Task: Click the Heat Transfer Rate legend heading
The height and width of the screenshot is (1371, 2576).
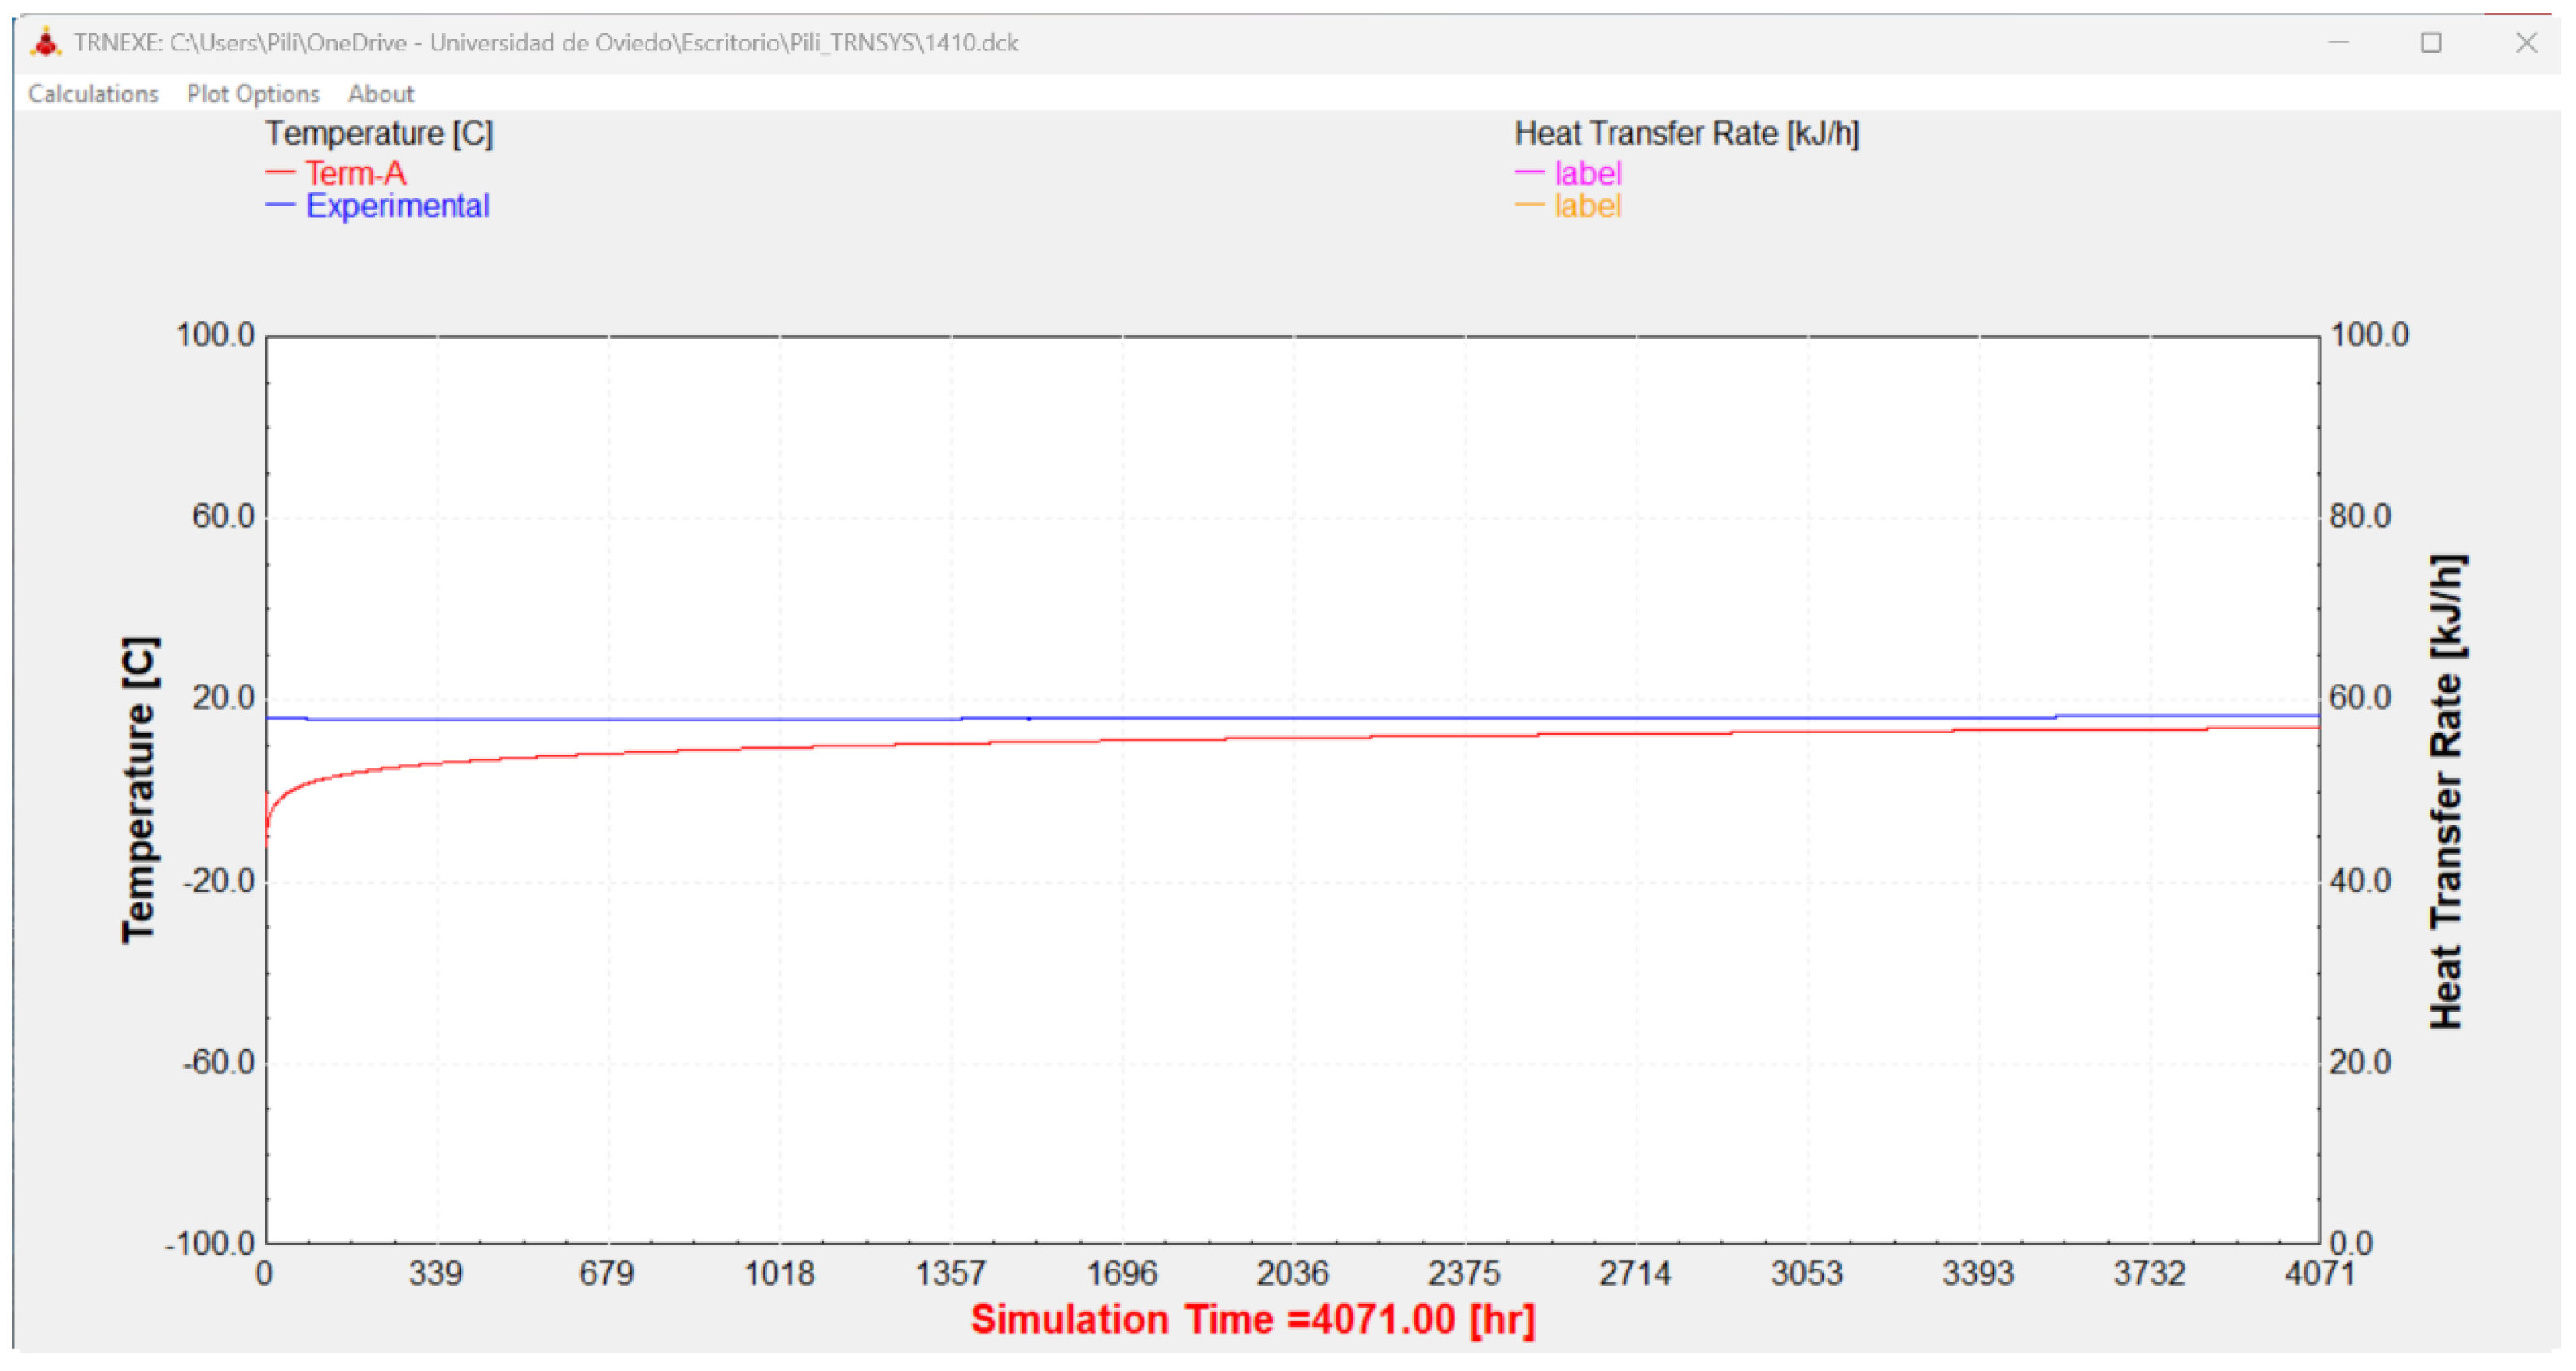Action: click(1686, 133)
